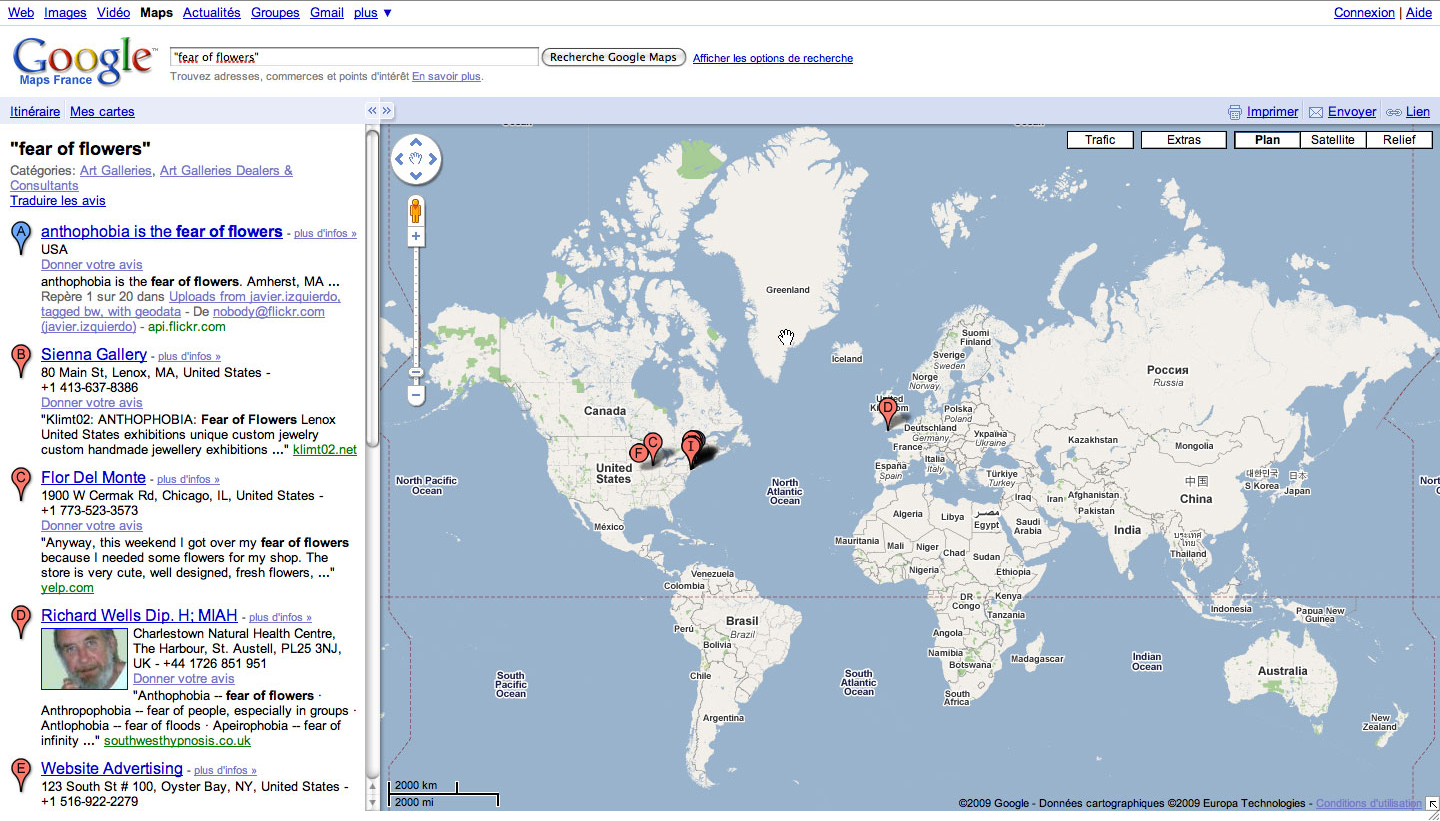Click the search field containing fear of flowers
1440x821 pixels.
(354, 57)
